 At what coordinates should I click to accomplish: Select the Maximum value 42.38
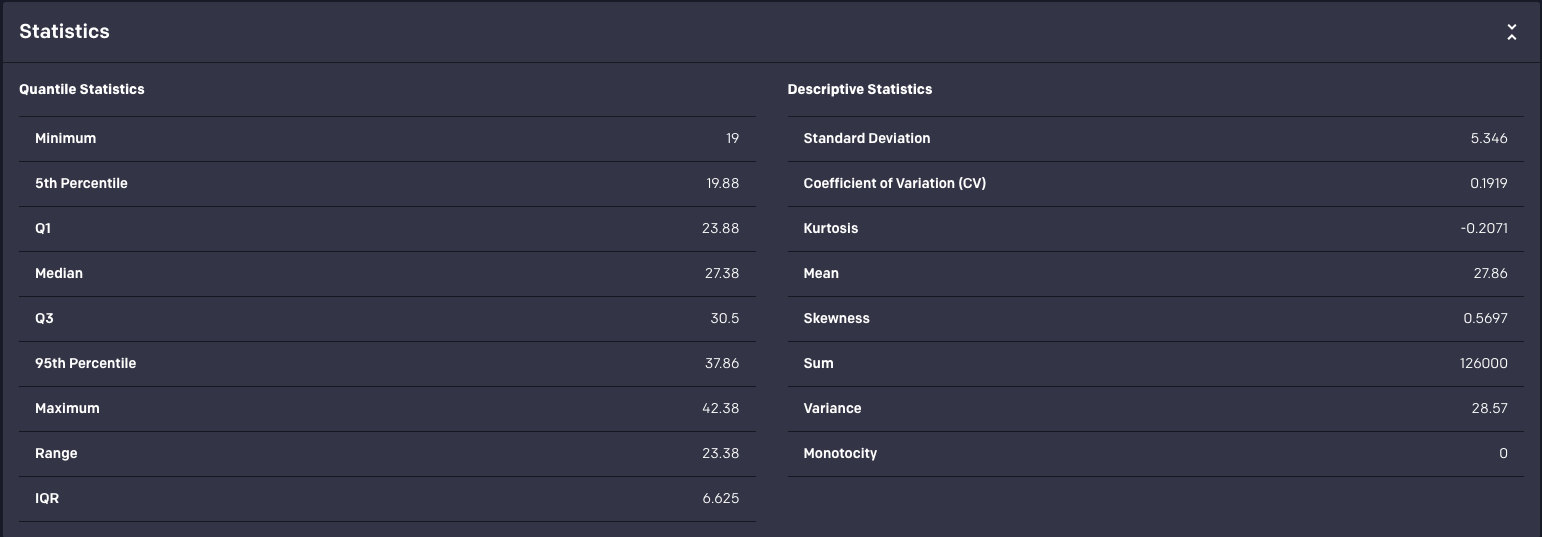[721, 408]
